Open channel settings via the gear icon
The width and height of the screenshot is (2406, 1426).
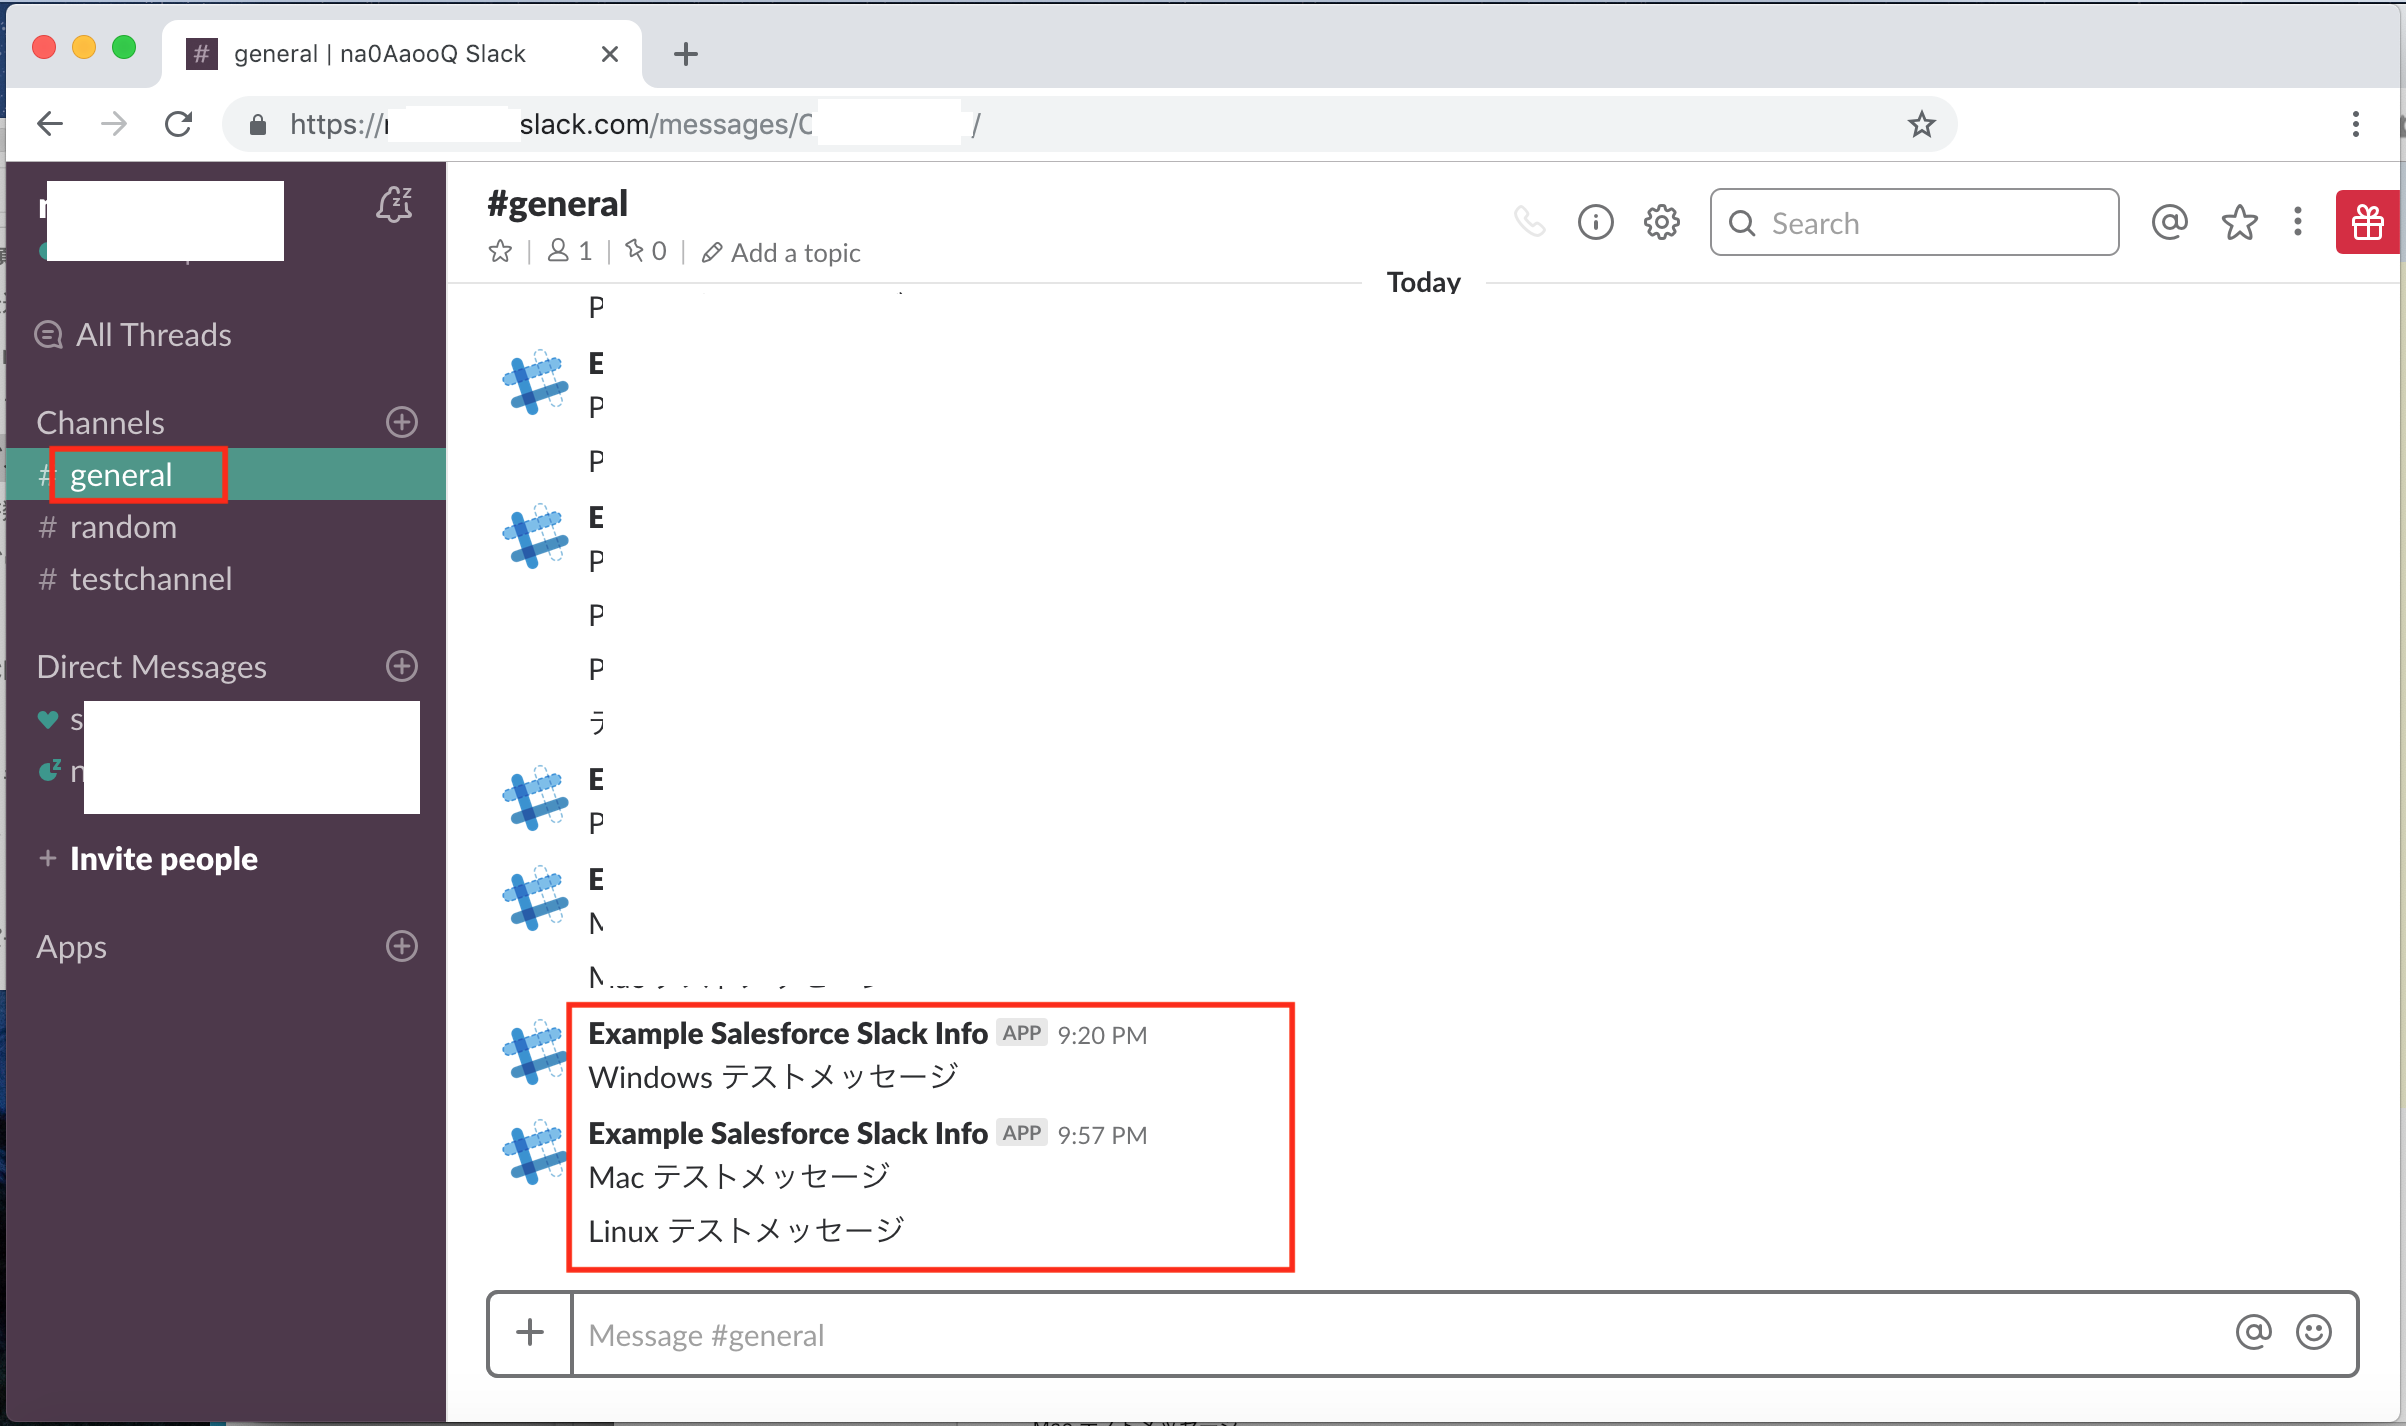coord(1661,222)
